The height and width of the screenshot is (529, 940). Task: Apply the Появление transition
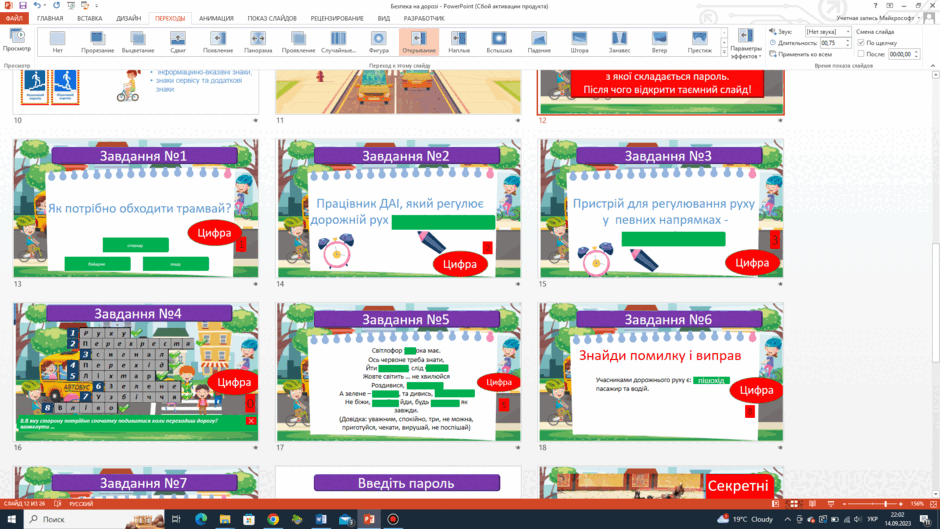click(218, 42)
